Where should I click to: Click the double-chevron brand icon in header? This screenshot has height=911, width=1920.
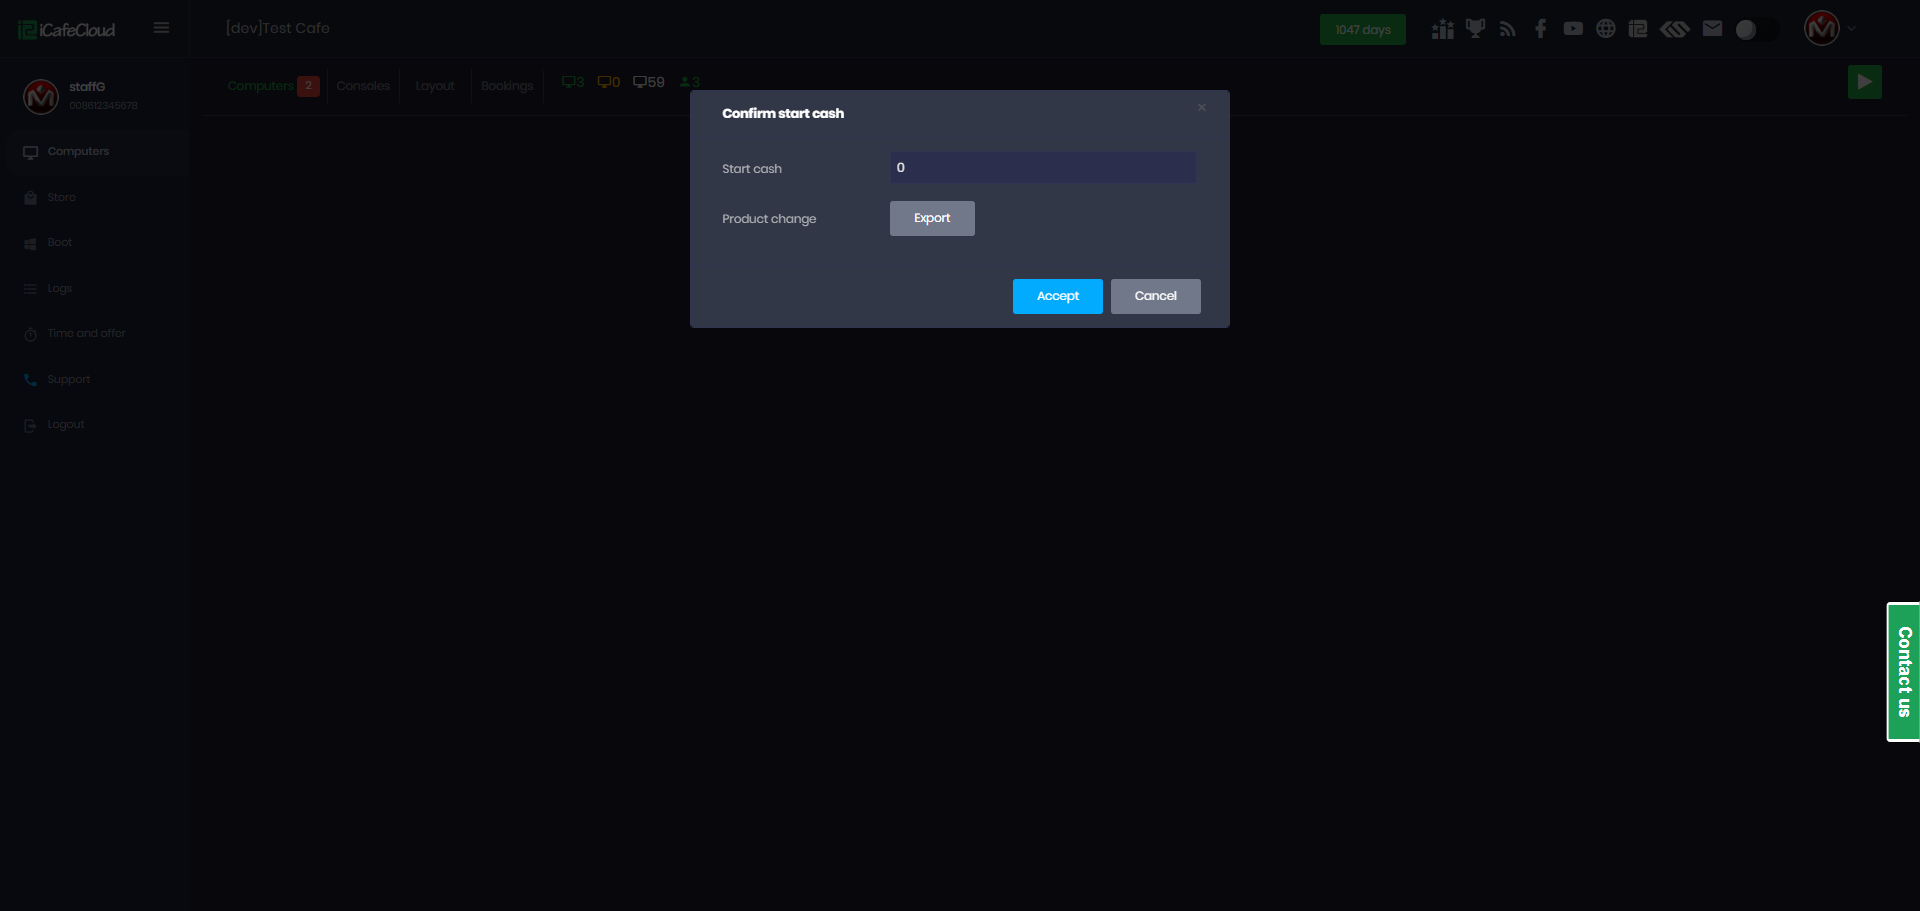(1675, 29)
